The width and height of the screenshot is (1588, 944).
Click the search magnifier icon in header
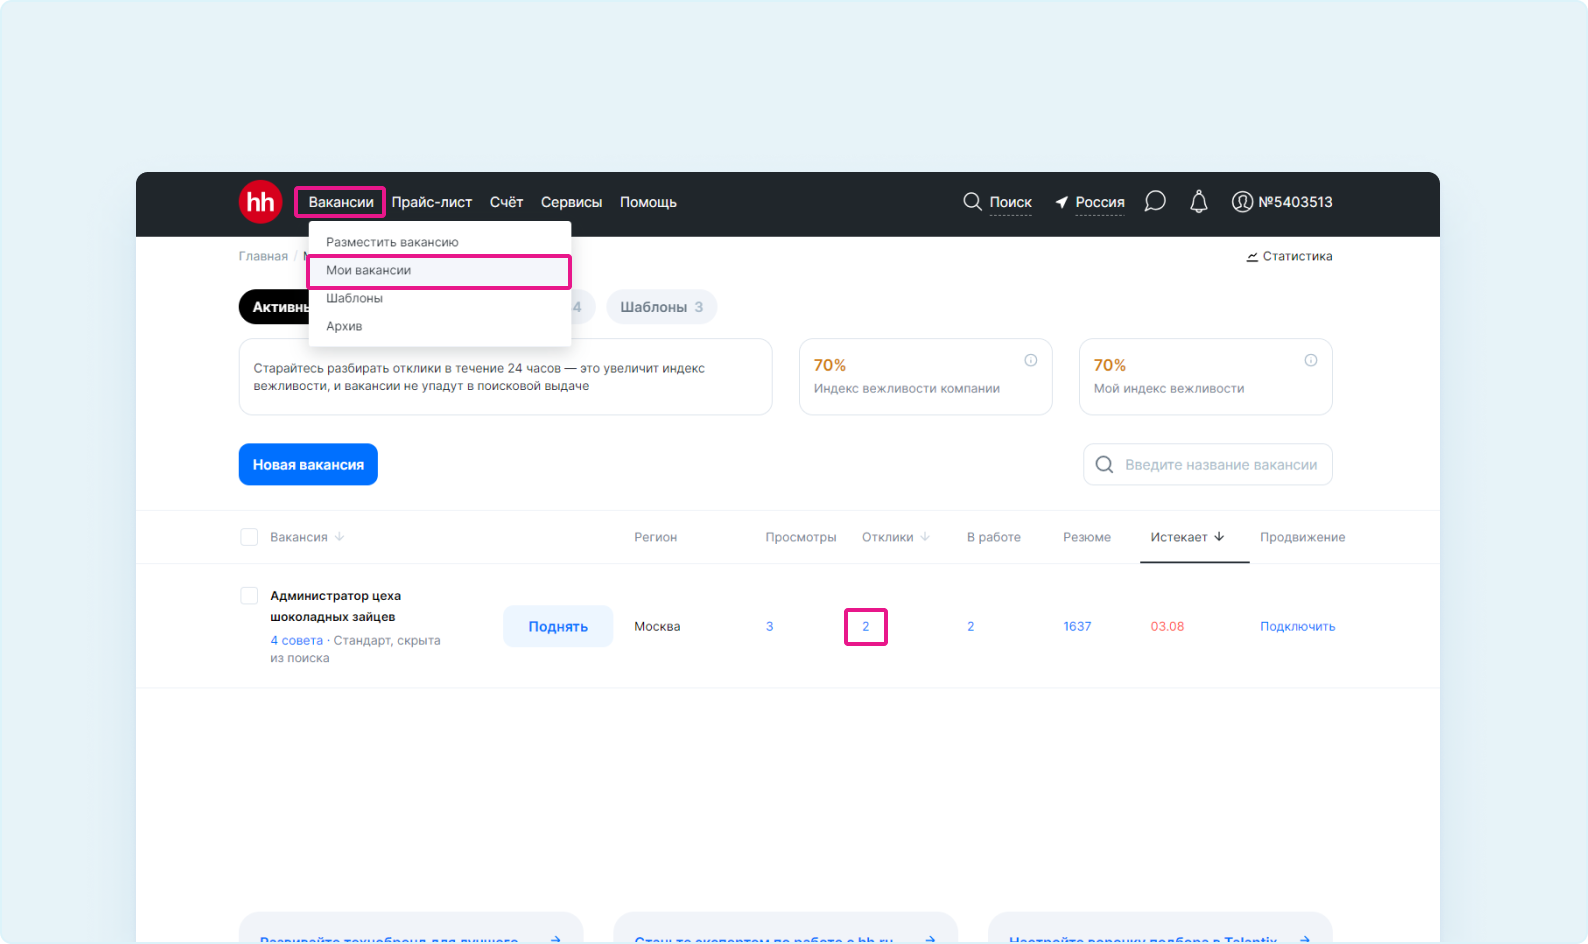(x=972, y=202)
